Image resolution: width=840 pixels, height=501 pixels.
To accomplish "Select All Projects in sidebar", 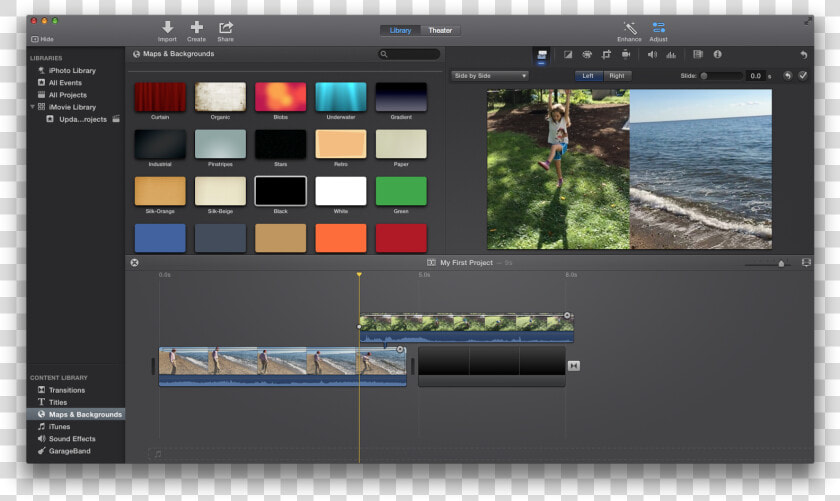I will (x=68, y=95).
